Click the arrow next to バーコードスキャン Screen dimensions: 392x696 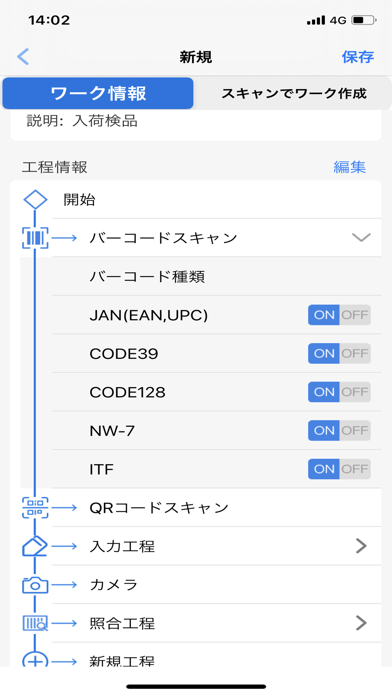[64, 238]
